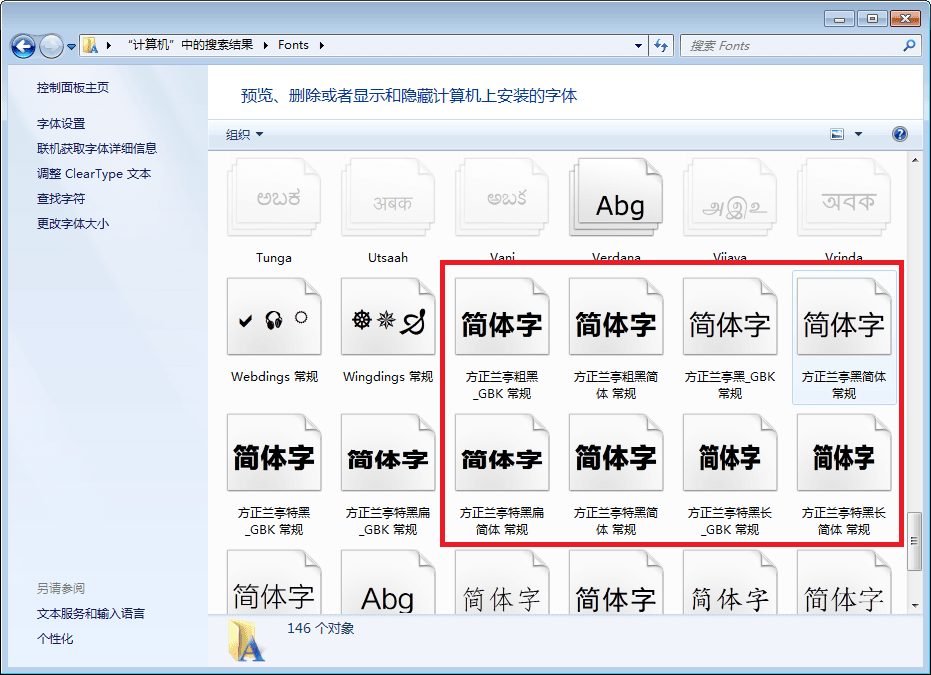The height and width of the screenshot is (675, 931).
Task: Click the Tunga font icon
Action: point(273,203)
